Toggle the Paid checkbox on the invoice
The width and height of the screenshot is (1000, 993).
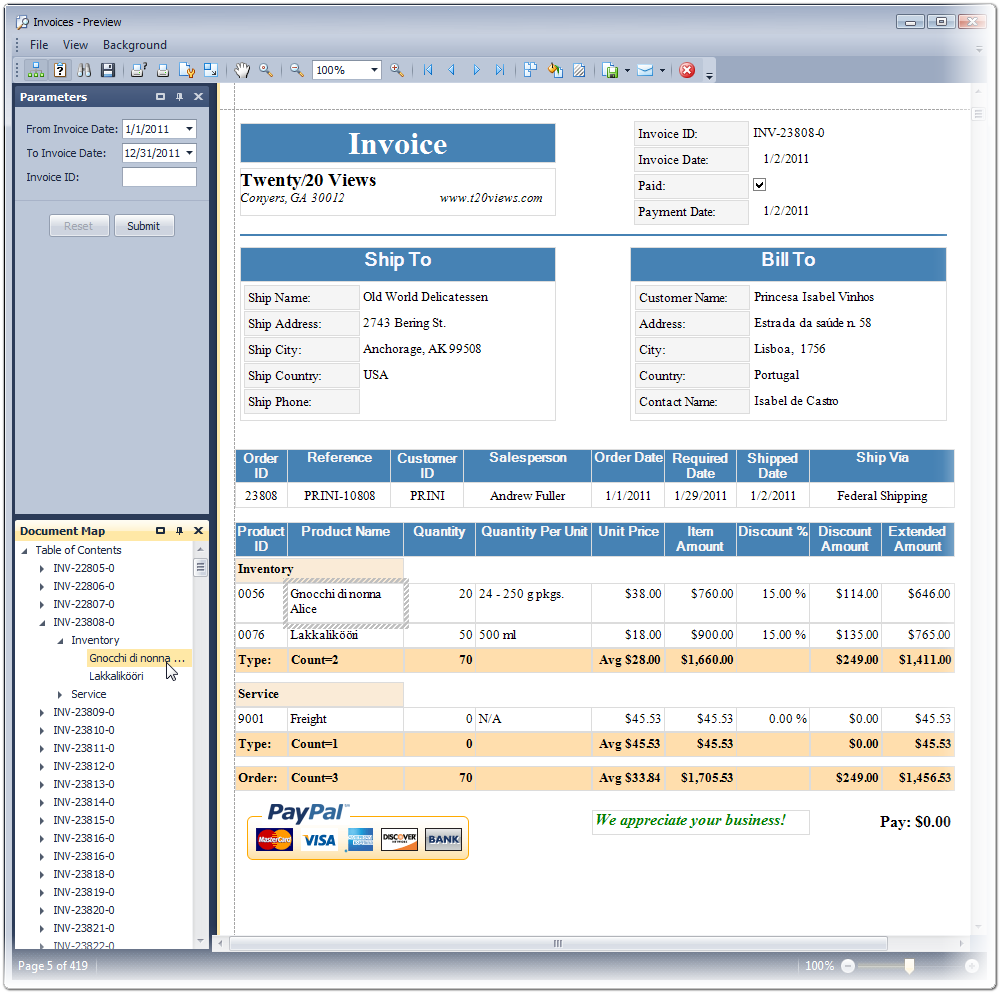pos(759,185)
